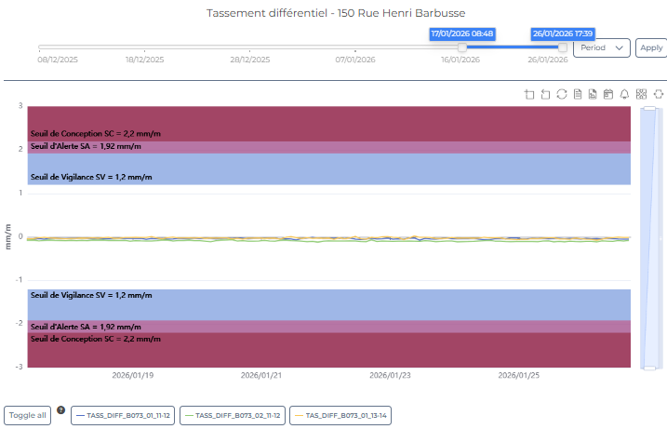Click the start handle of date range slider
Viewport: 667px width, 429px height.
(x=462, y=47)
